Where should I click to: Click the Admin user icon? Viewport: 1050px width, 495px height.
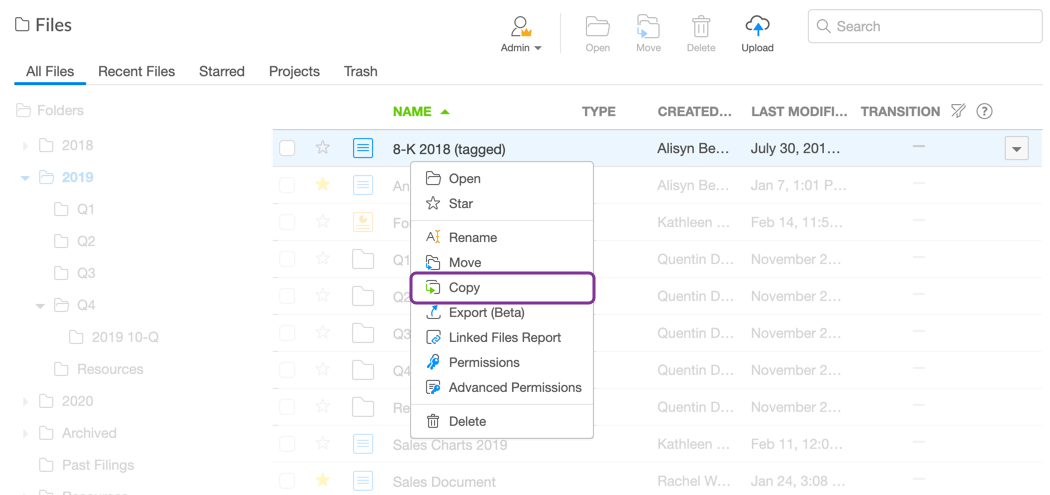[x=520, y=26]
